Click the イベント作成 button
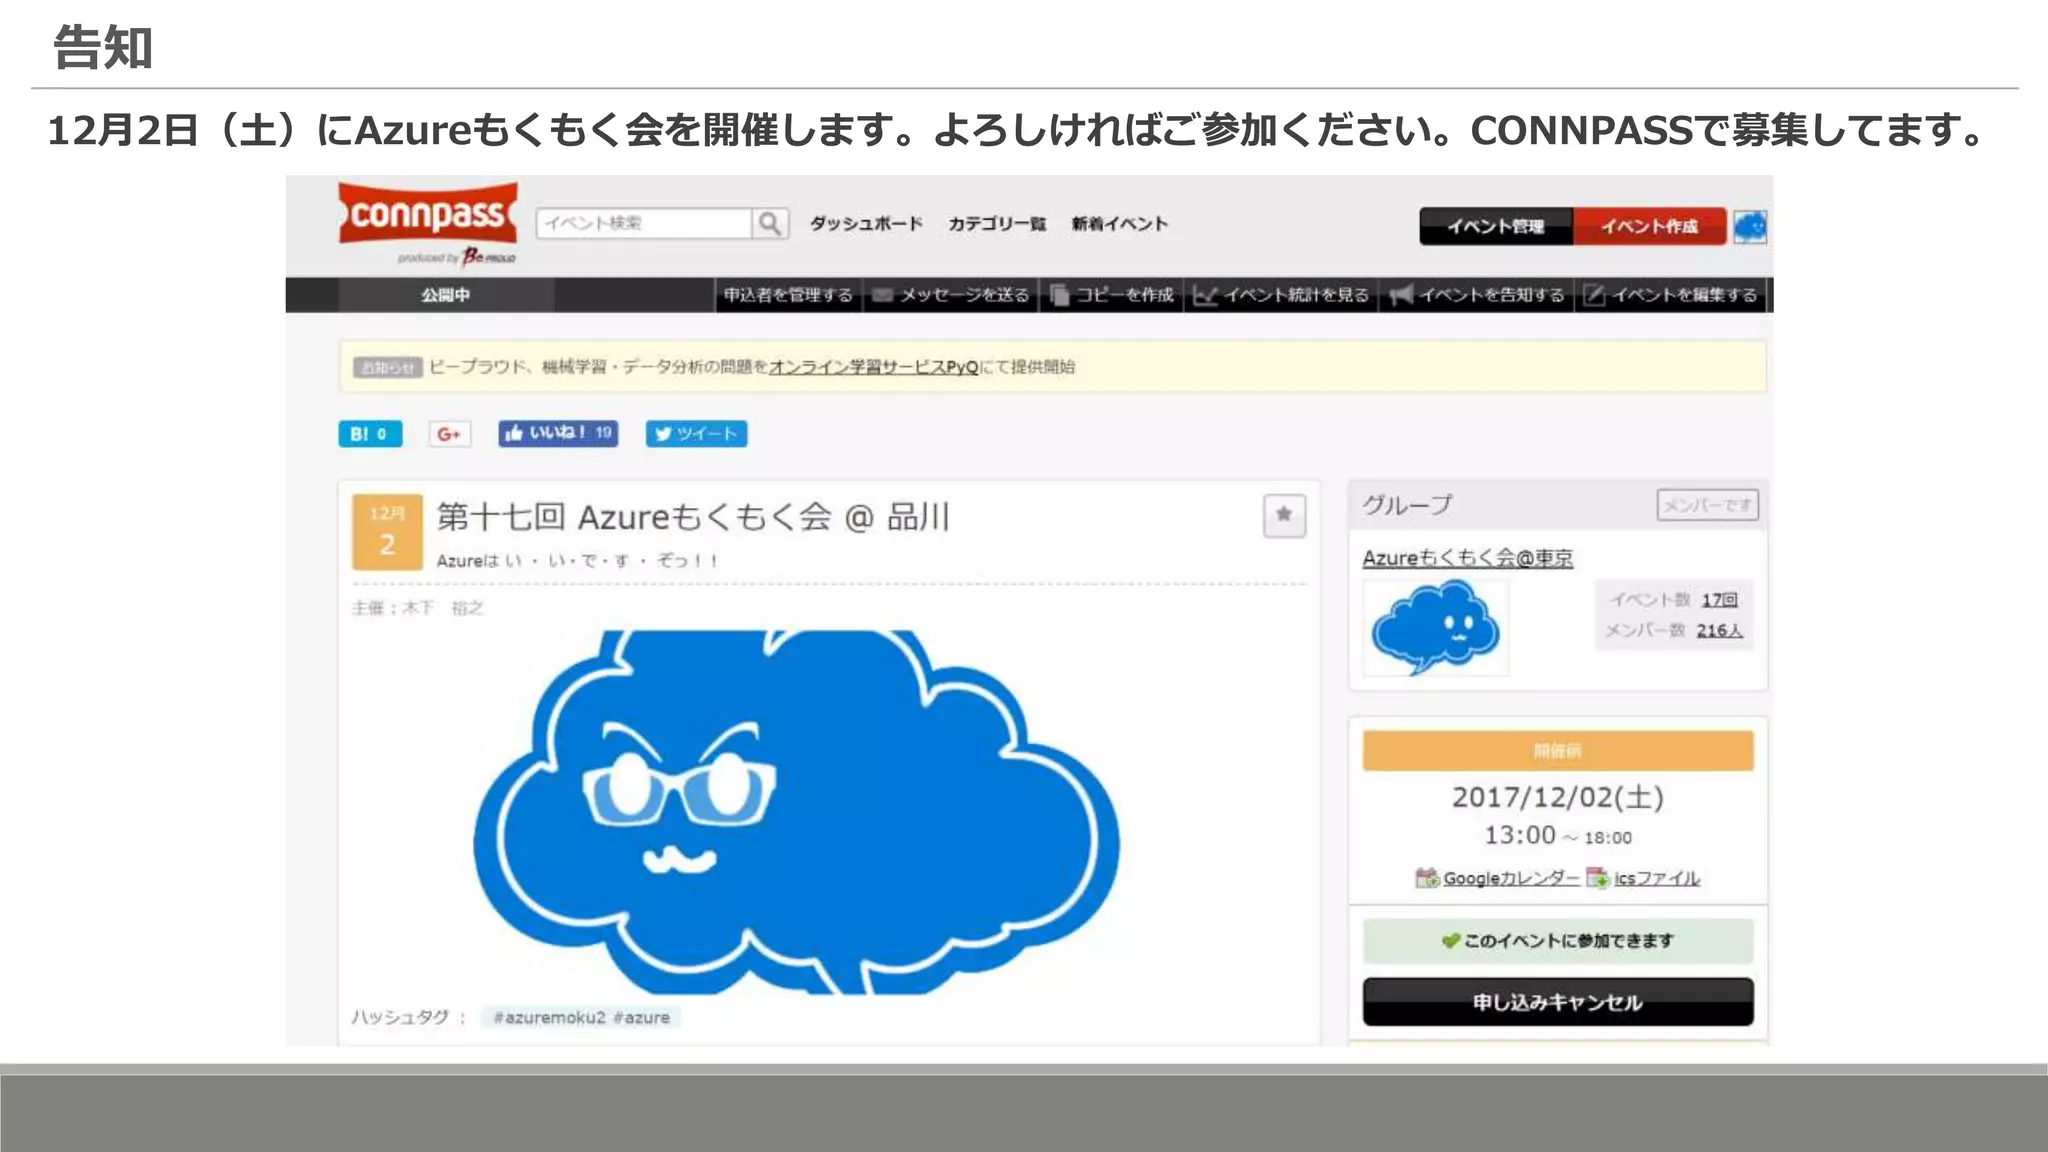2048x1152 pixels. coord(1649,227)
